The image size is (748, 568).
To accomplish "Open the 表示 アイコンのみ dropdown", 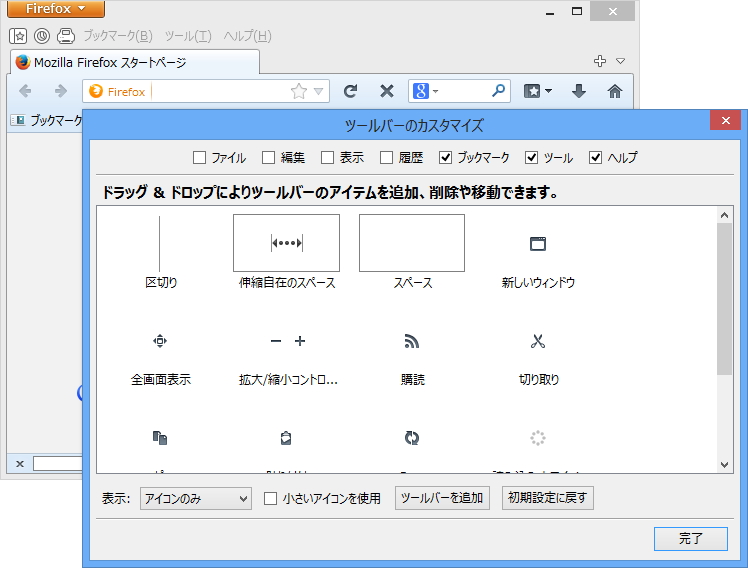I will (x=196, y=498).
